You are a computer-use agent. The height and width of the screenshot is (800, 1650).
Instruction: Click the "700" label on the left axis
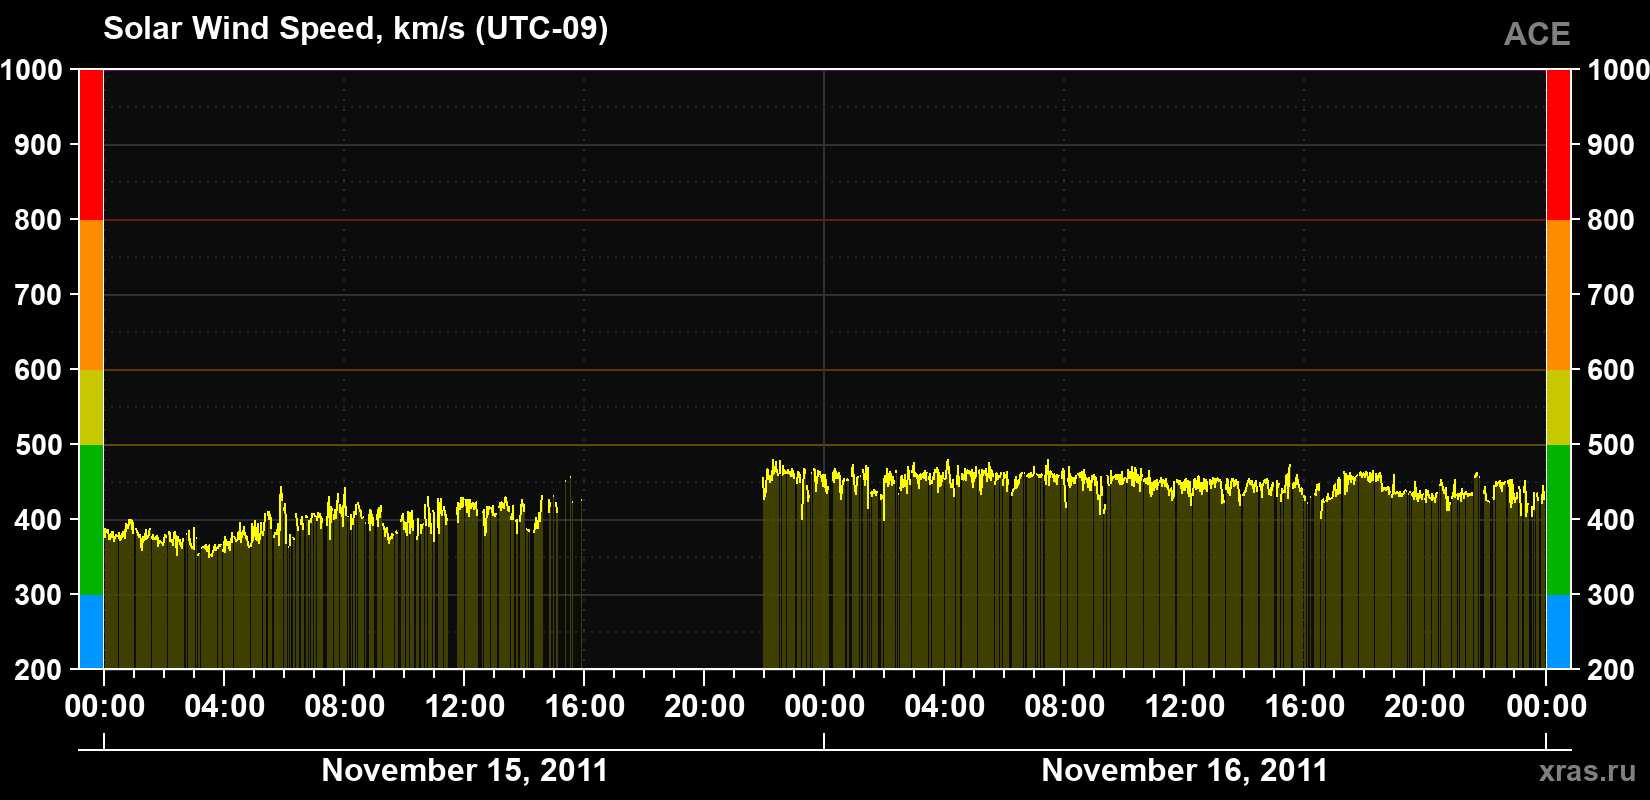[x=39, y=295]
